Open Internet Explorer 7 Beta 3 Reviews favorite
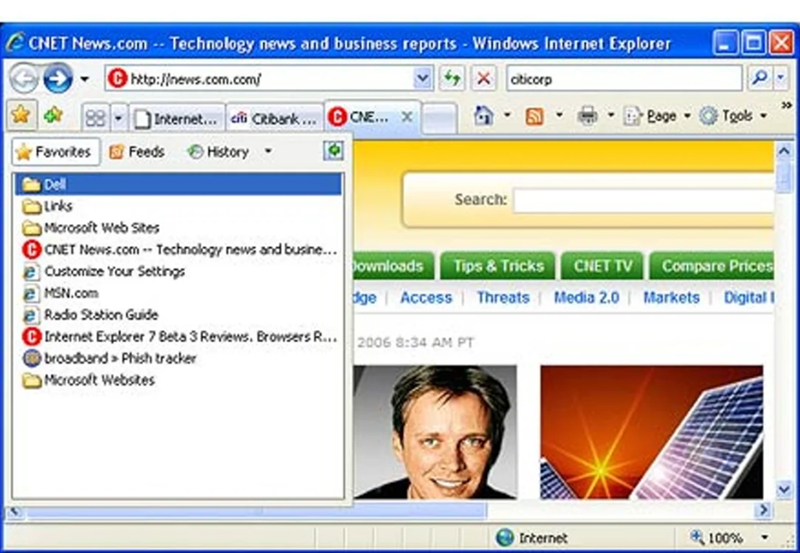The image size is (800, 553). coord(178,337)
